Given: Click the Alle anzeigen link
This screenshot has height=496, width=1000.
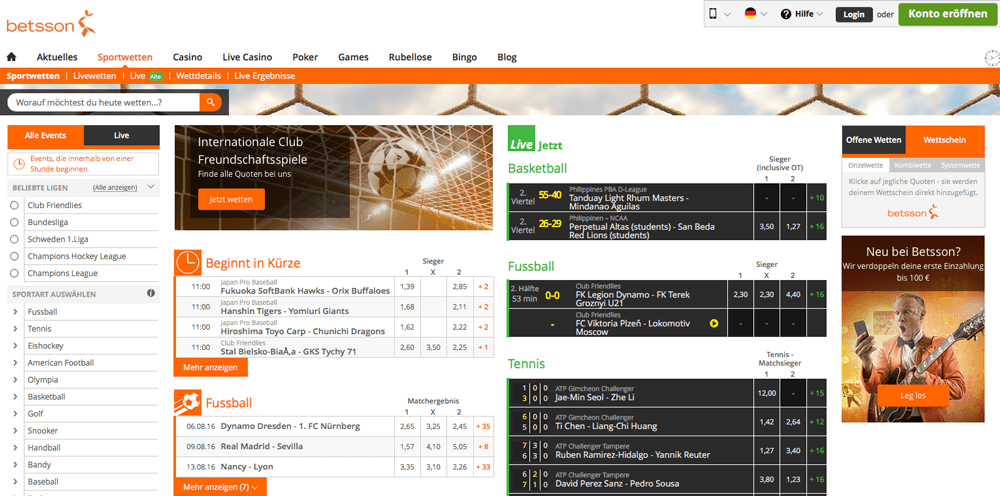Looking at the screenshot, I should click(115, 187).
